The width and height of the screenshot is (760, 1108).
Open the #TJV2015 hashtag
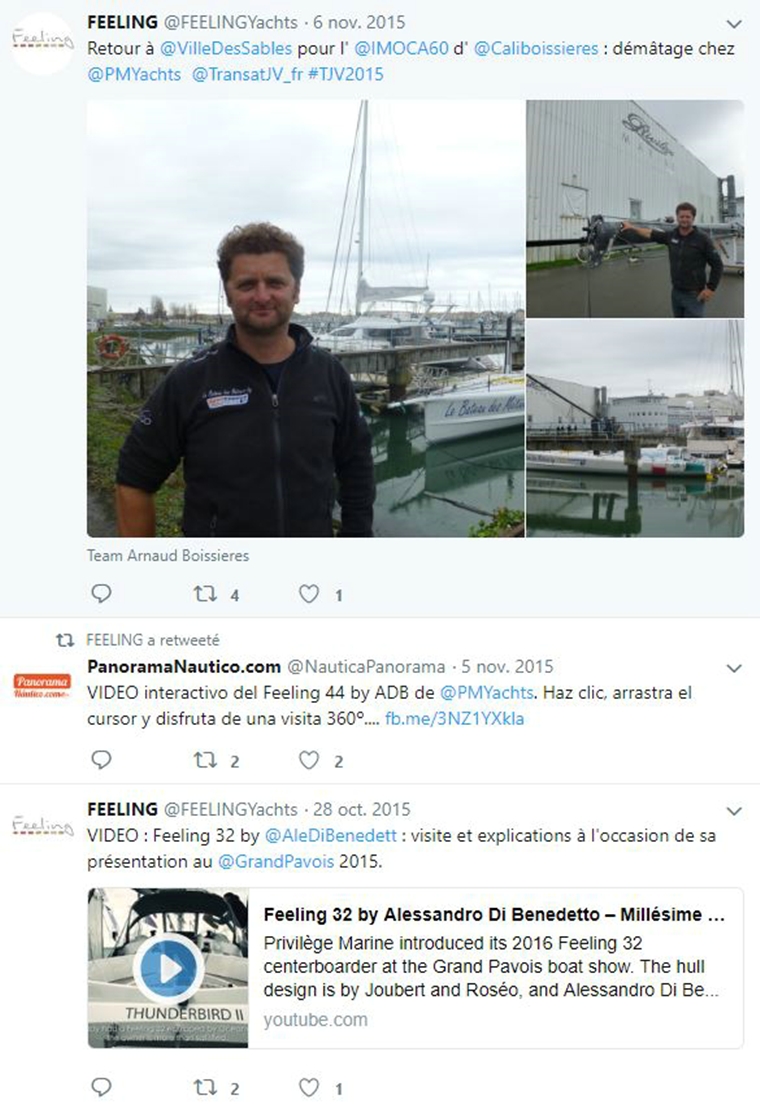coord(346,74)
